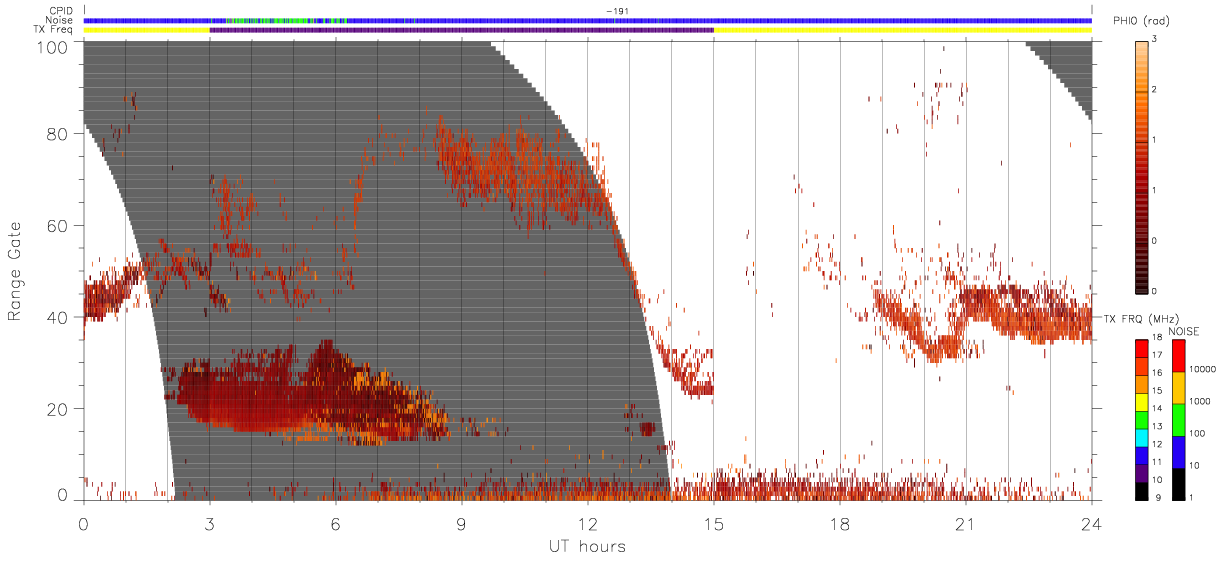Click the "17" value in TX FRQ legend
The height and width of the screenshot is (567, 1228).
(x=1158, y=355)
